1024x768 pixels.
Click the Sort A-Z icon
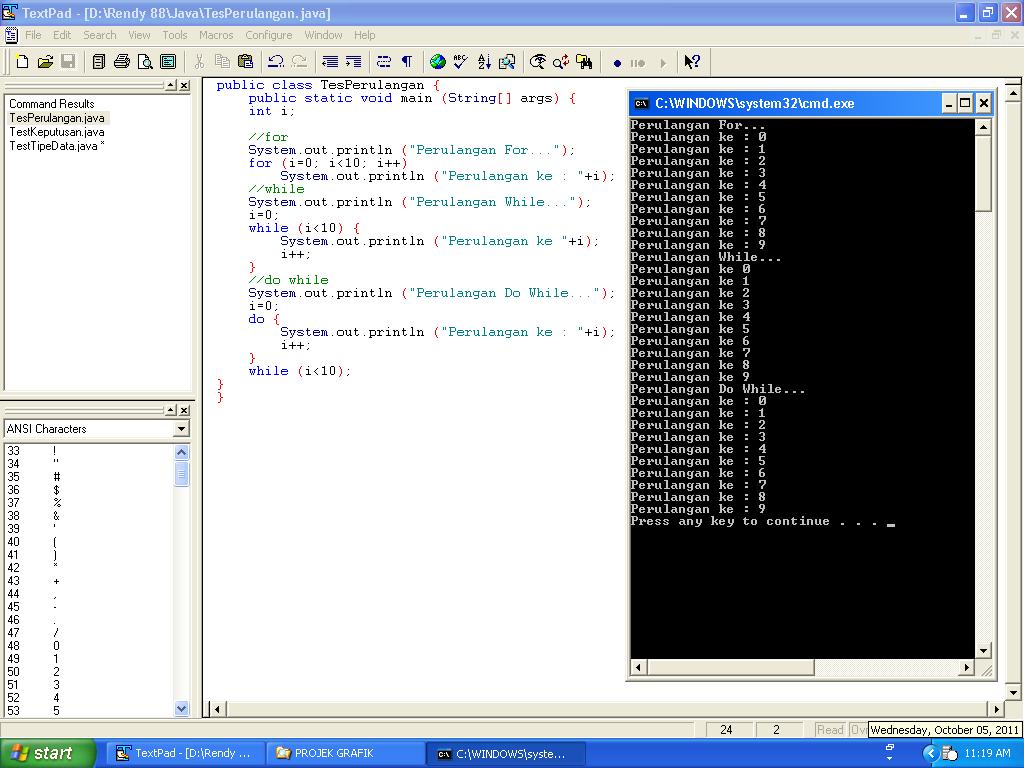click(484, 62)
